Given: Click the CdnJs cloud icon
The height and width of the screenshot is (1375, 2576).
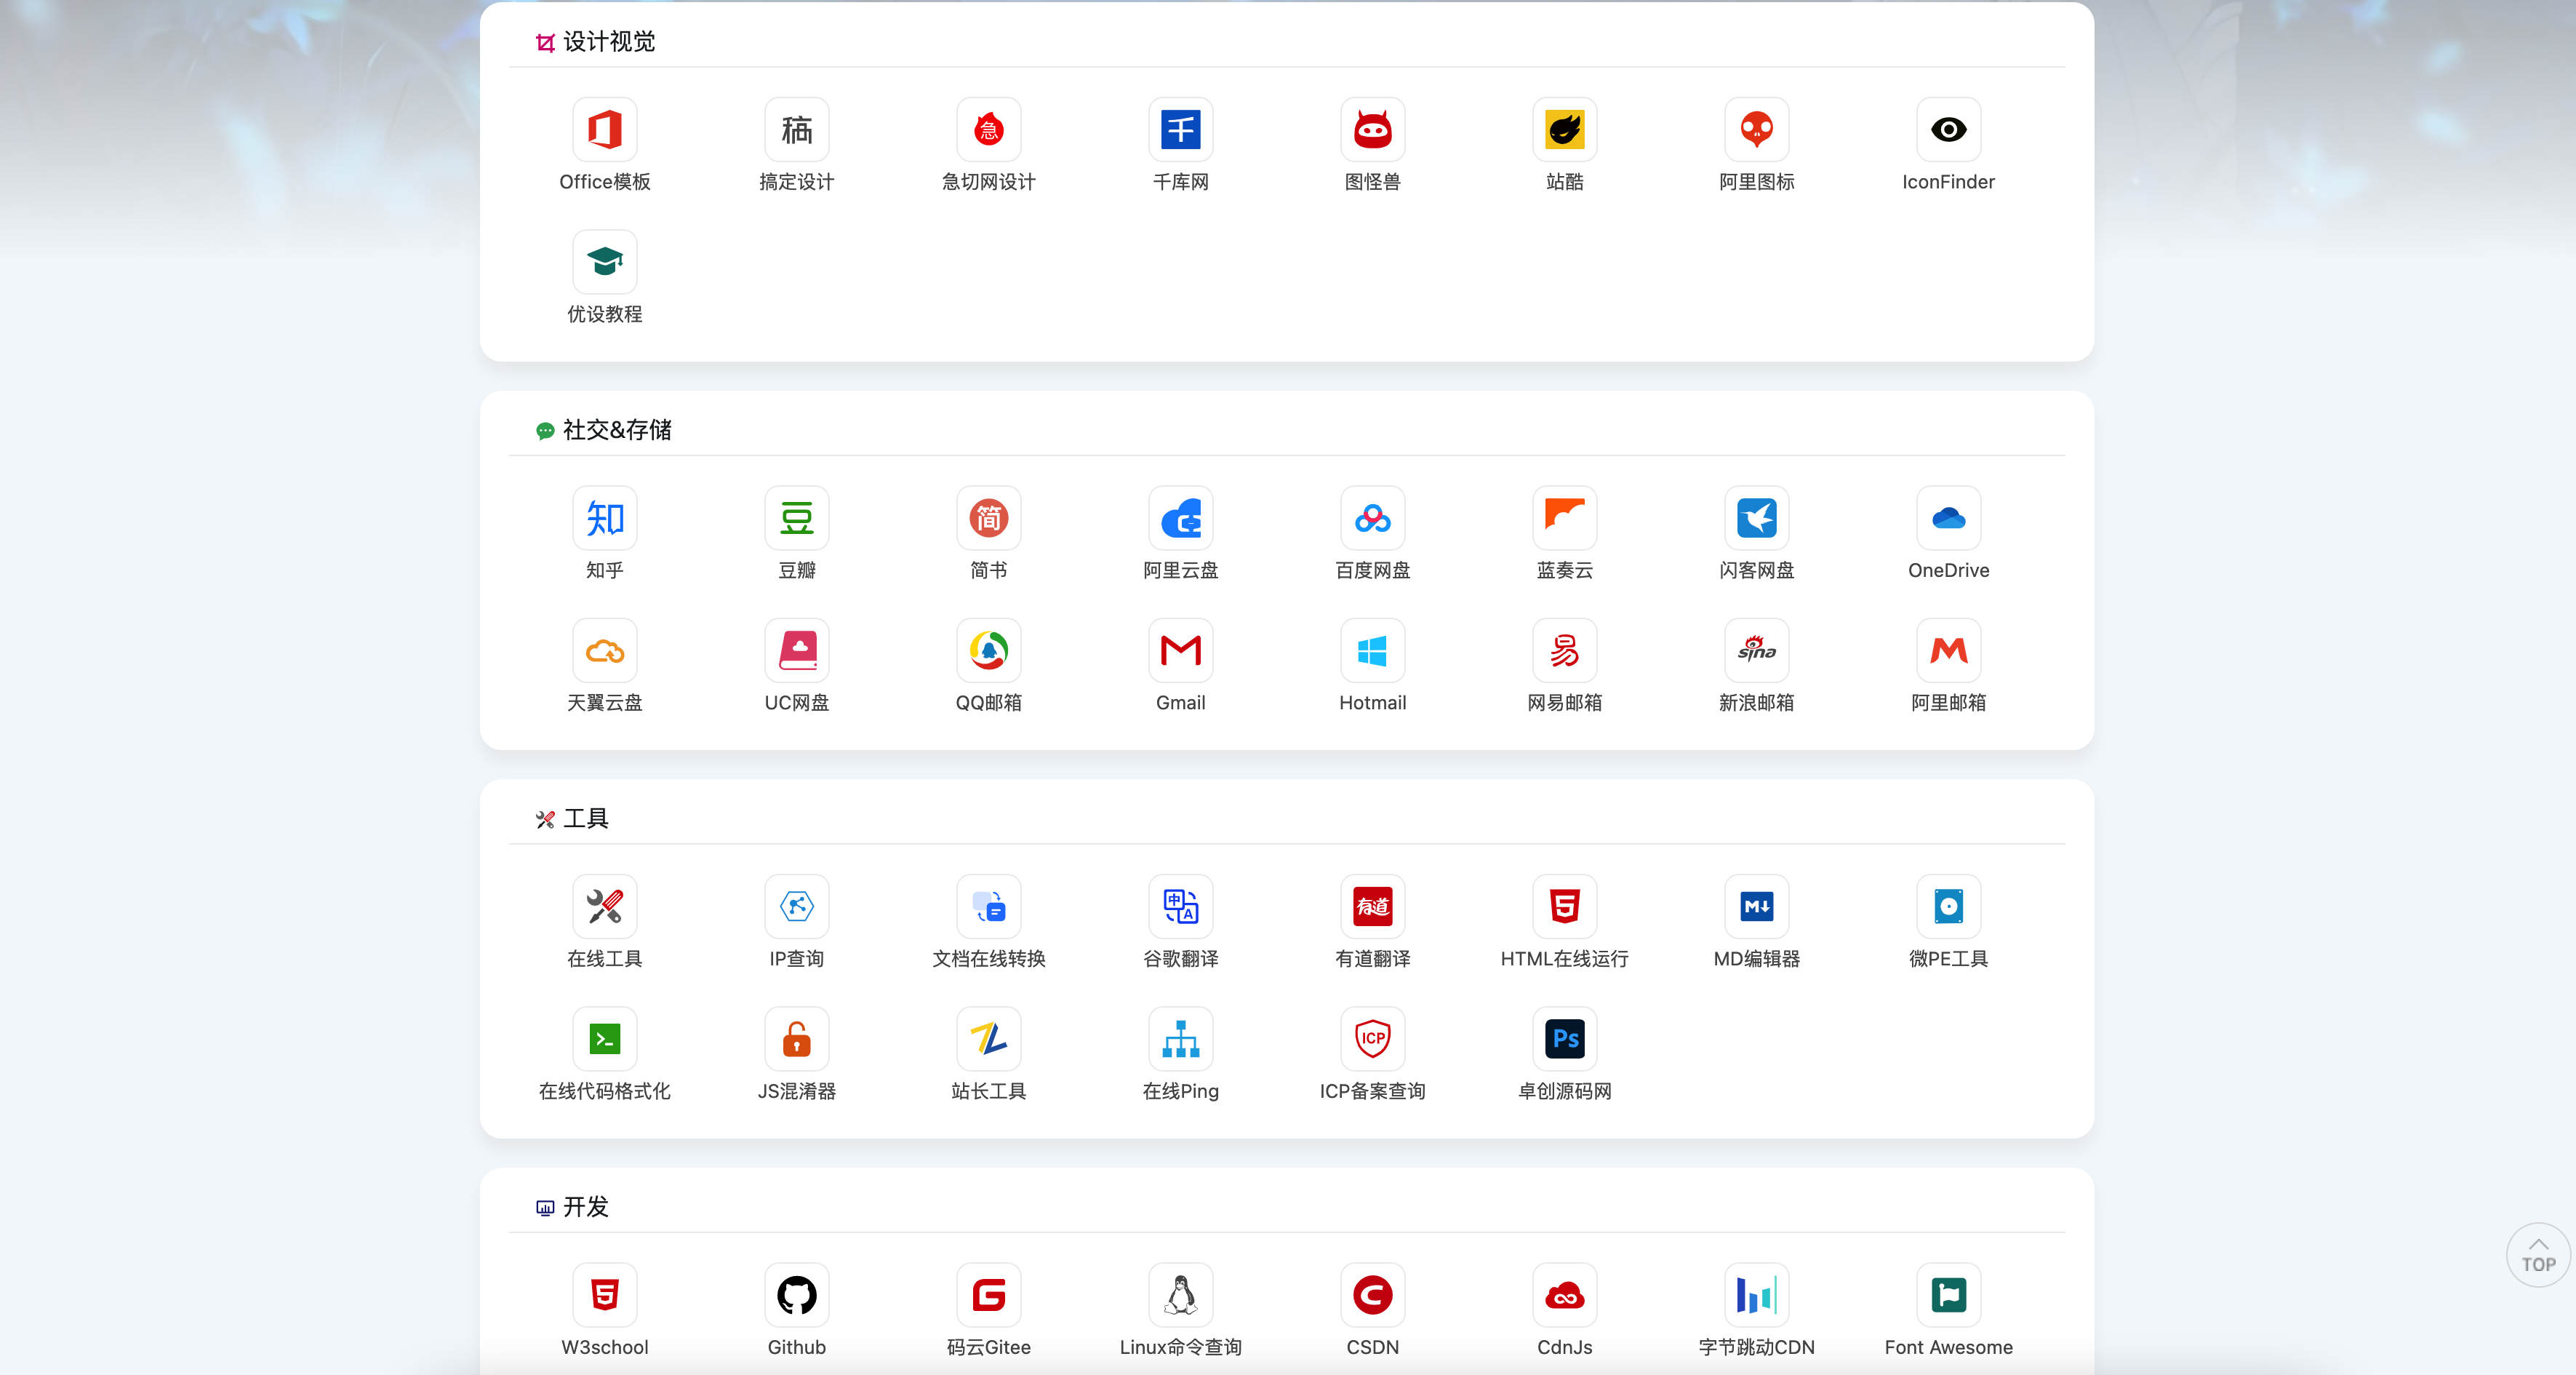Looking at the screenshot, I should click(x=1564, y=1295).
